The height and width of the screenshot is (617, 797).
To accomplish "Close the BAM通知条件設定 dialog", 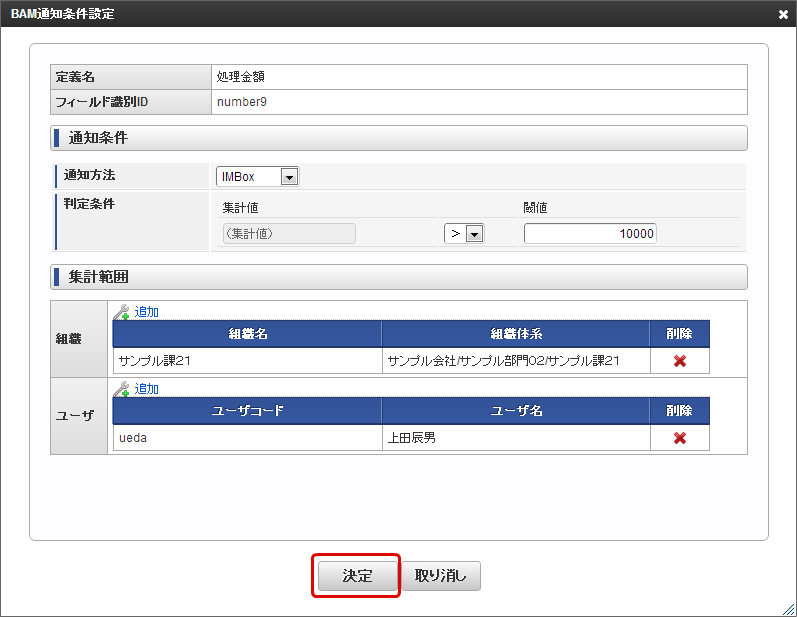I will point(783,14).
